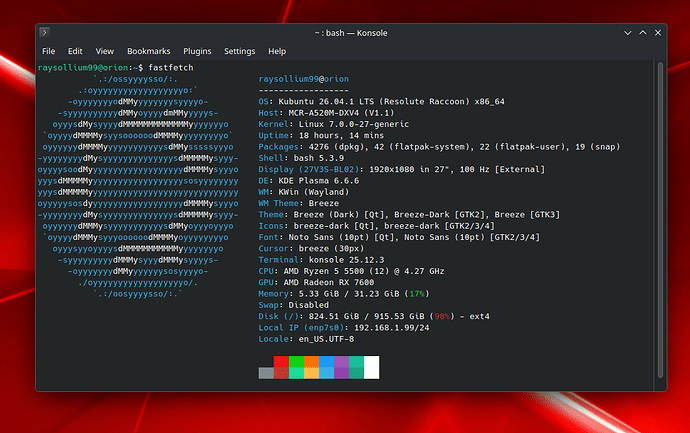The image size is (690, 433).
Task: Click the Display value '1920x1080 in 27"'
Action: tap(409, 169)
